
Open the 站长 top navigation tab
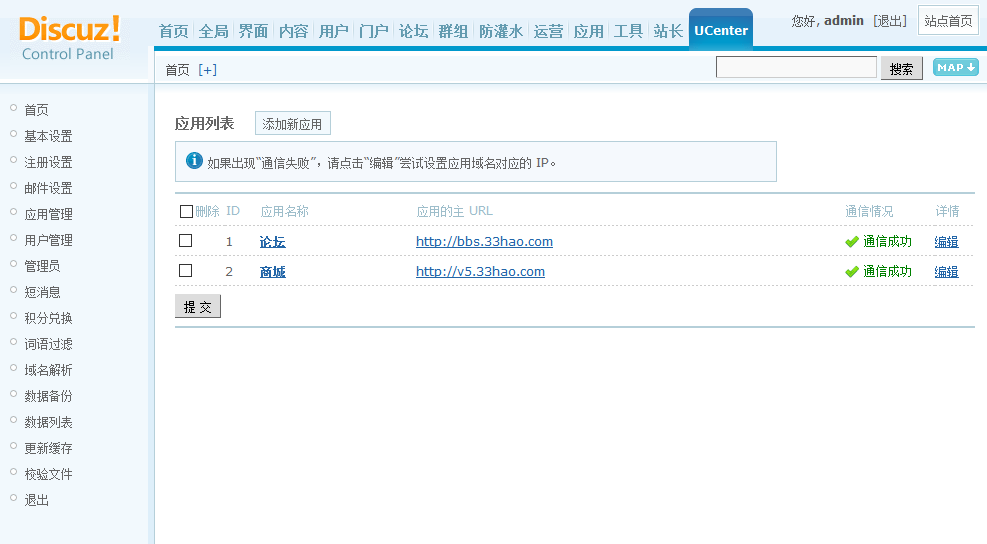[668, 31]
